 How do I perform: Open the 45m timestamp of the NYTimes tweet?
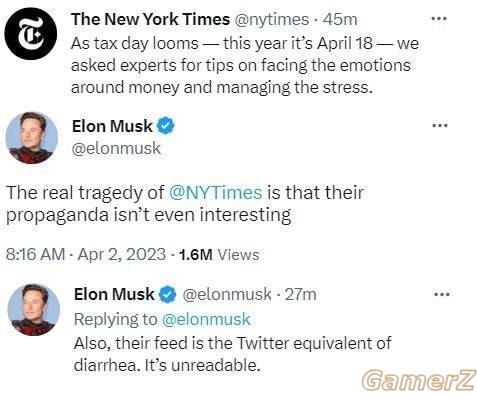coord(340,19)
